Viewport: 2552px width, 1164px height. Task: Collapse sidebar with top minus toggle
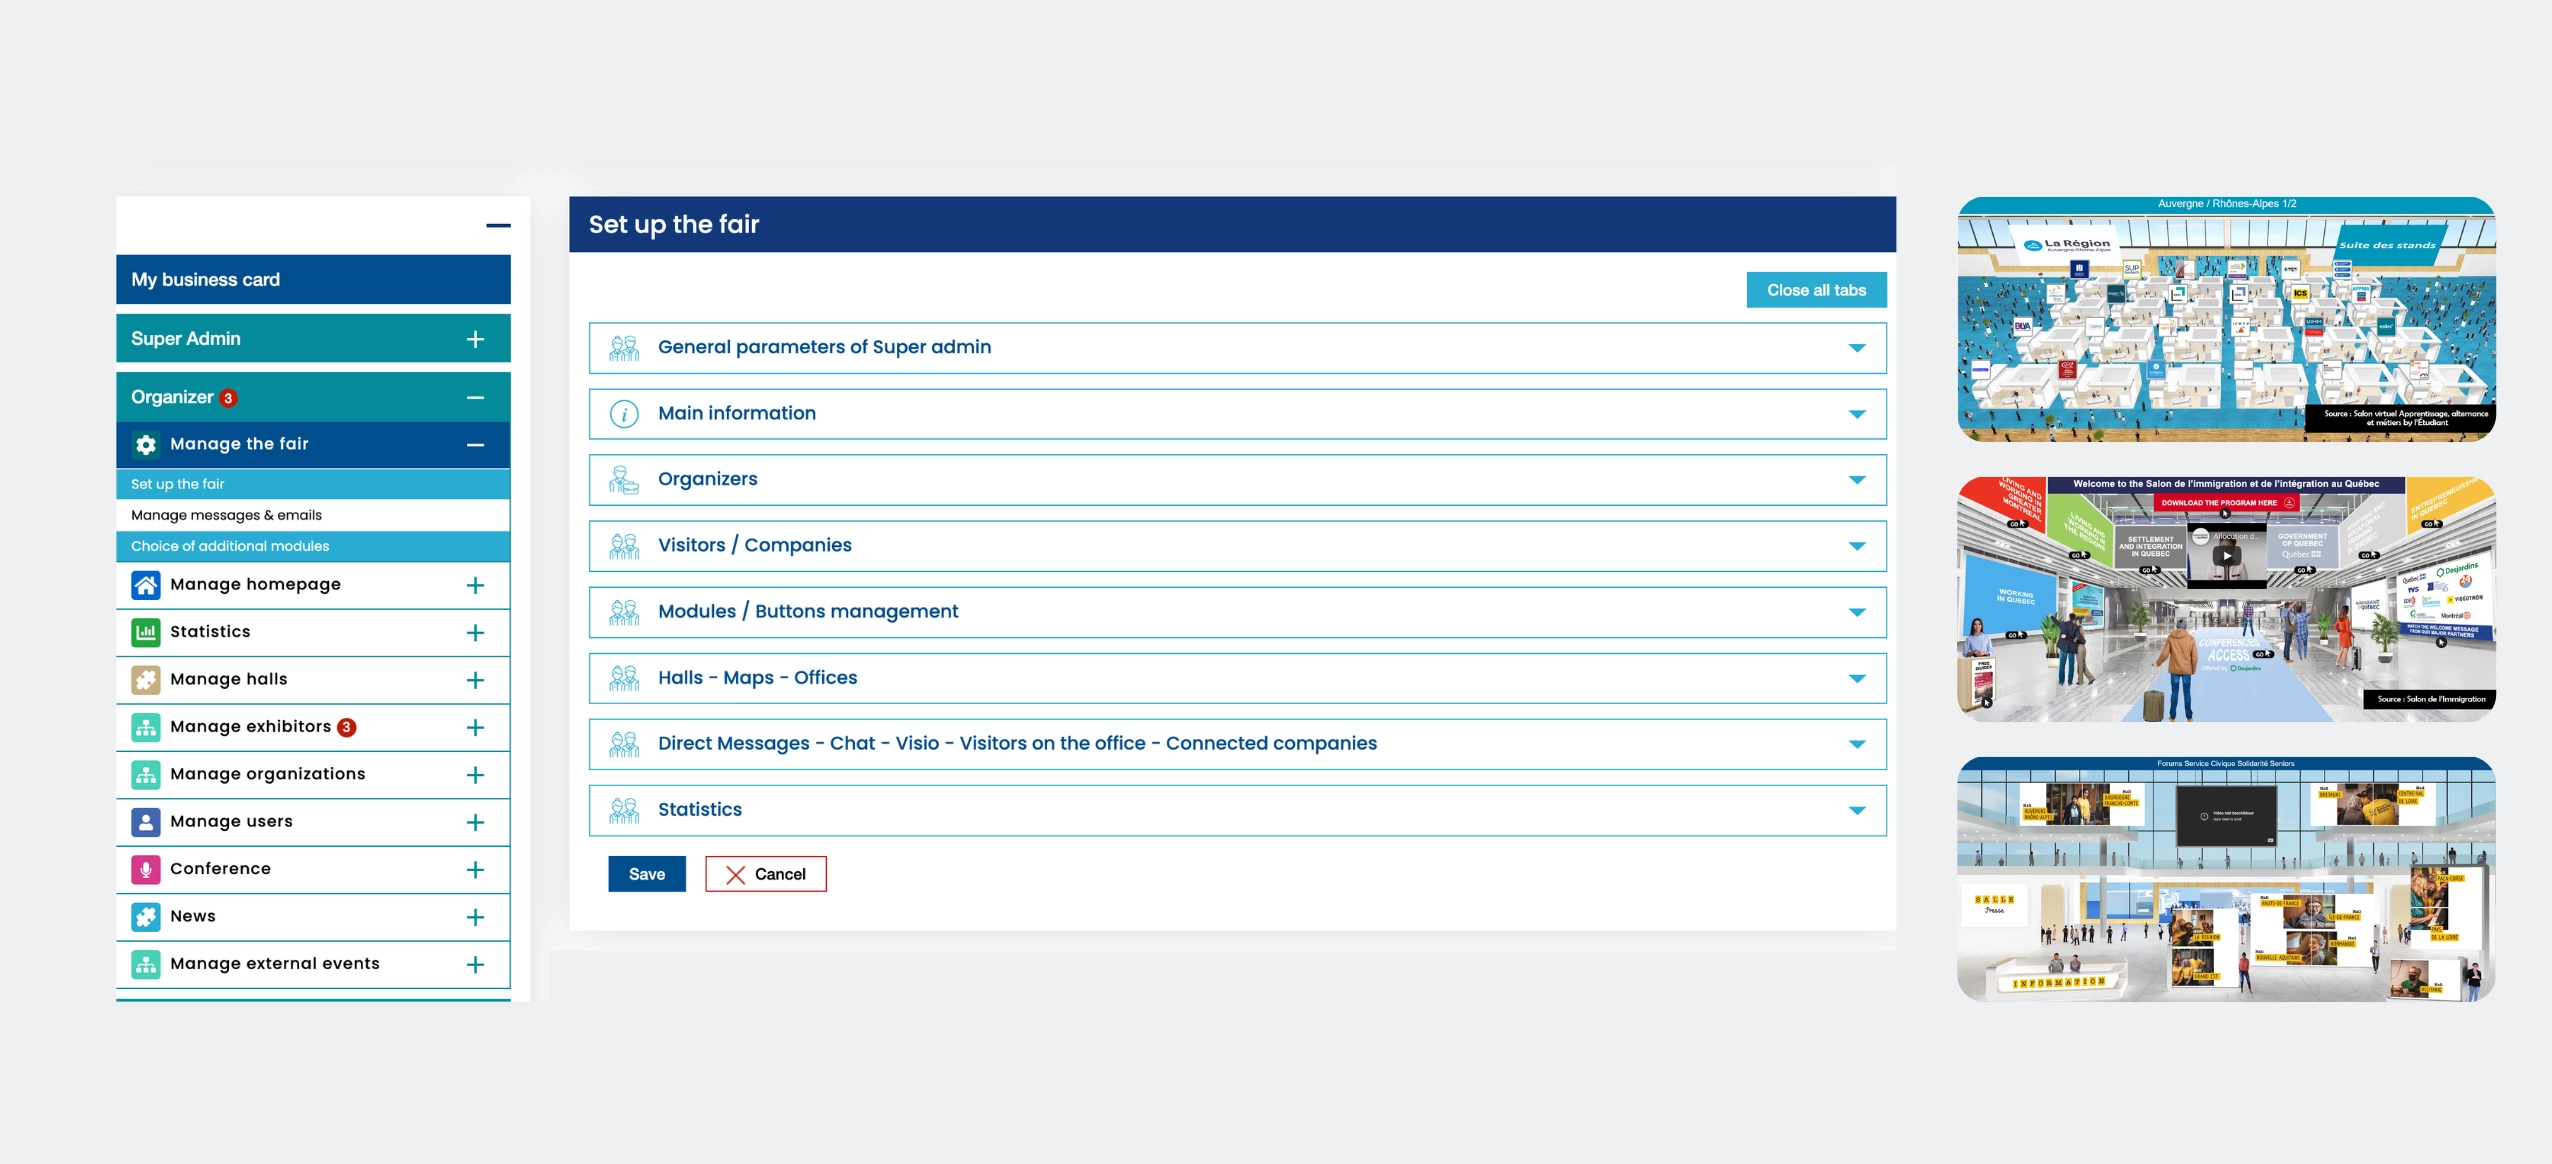(x=498, y=226)
